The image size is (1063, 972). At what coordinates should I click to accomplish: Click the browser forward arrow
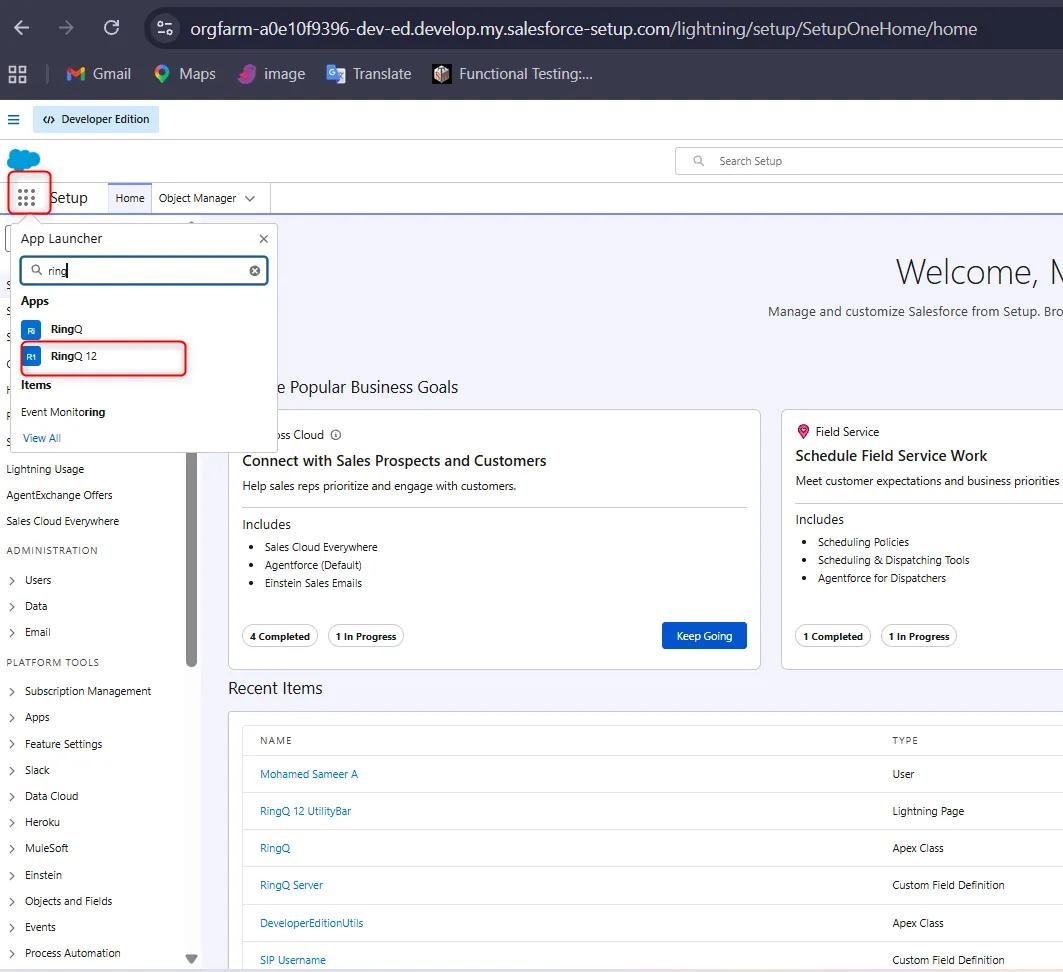click(66, 28)
